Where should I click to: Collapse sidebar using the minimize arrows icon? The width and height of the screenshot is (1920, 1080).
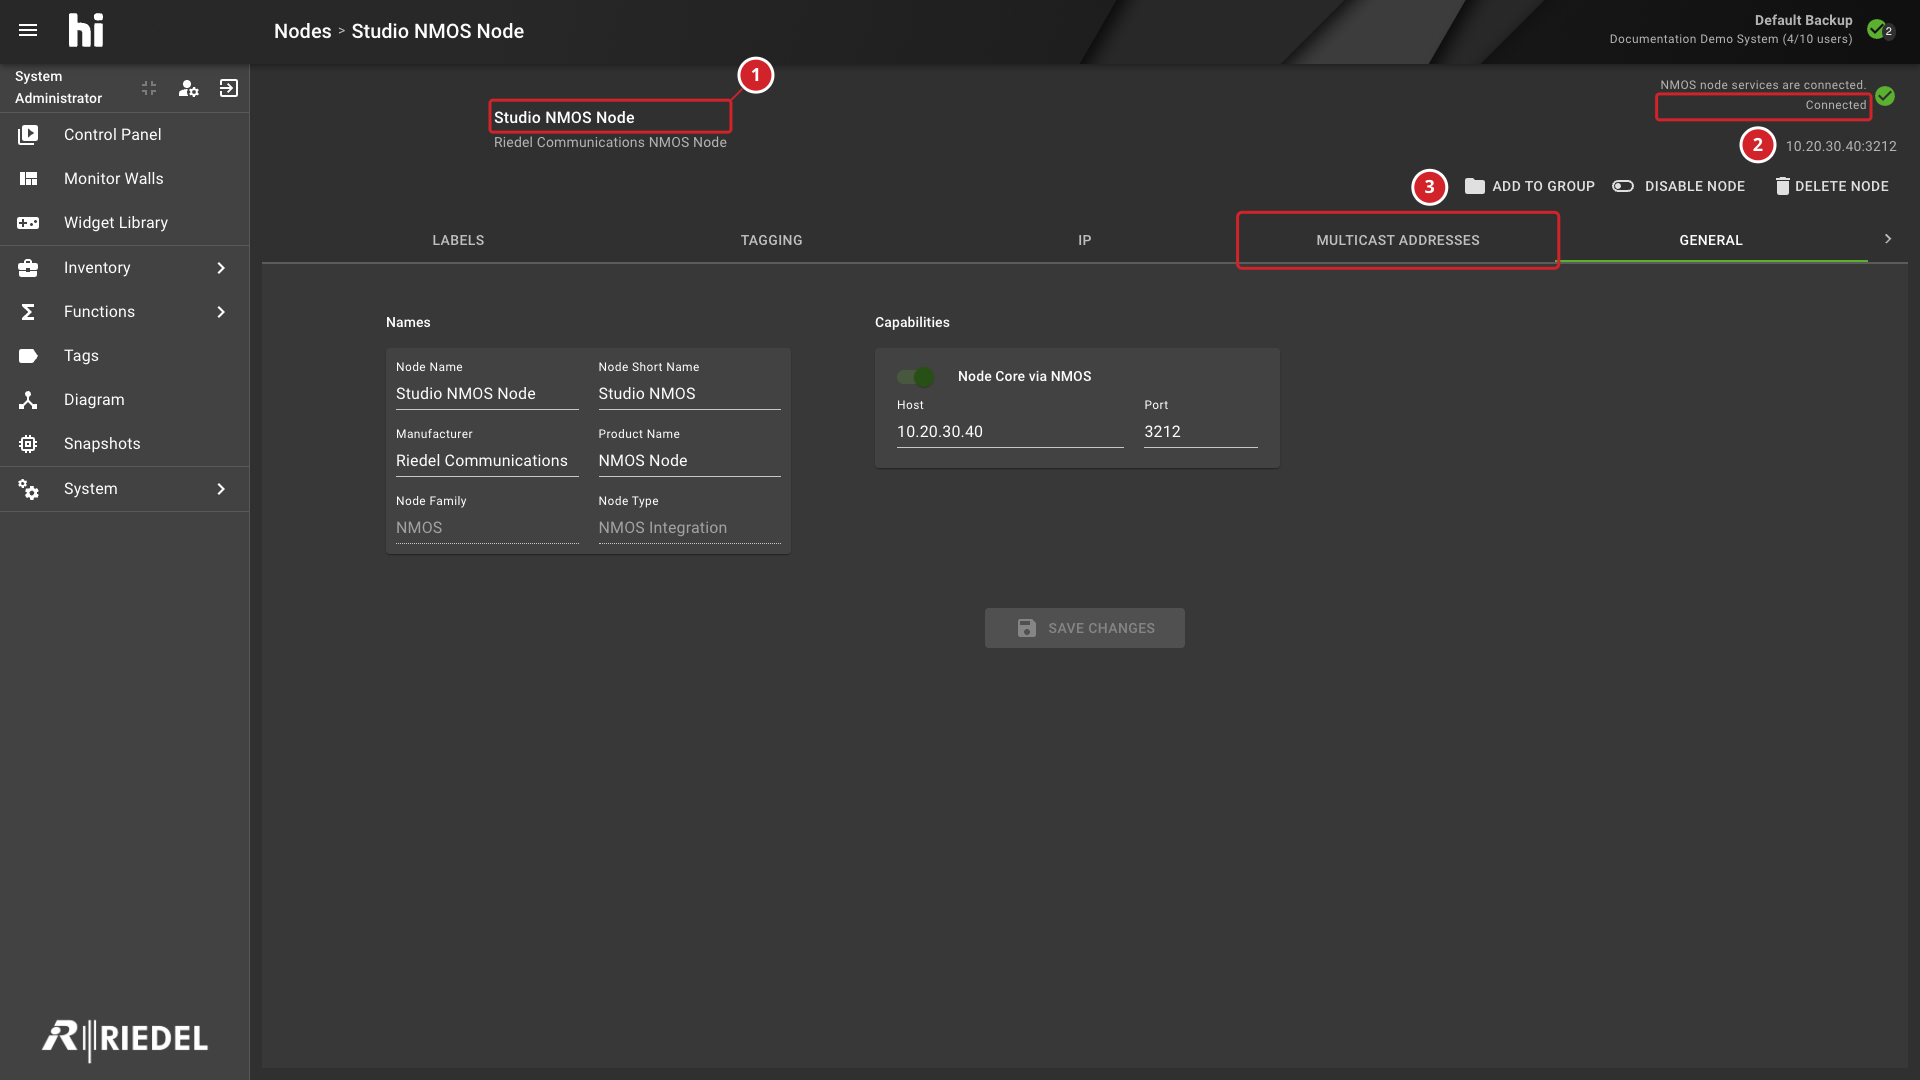click(149, 88)
